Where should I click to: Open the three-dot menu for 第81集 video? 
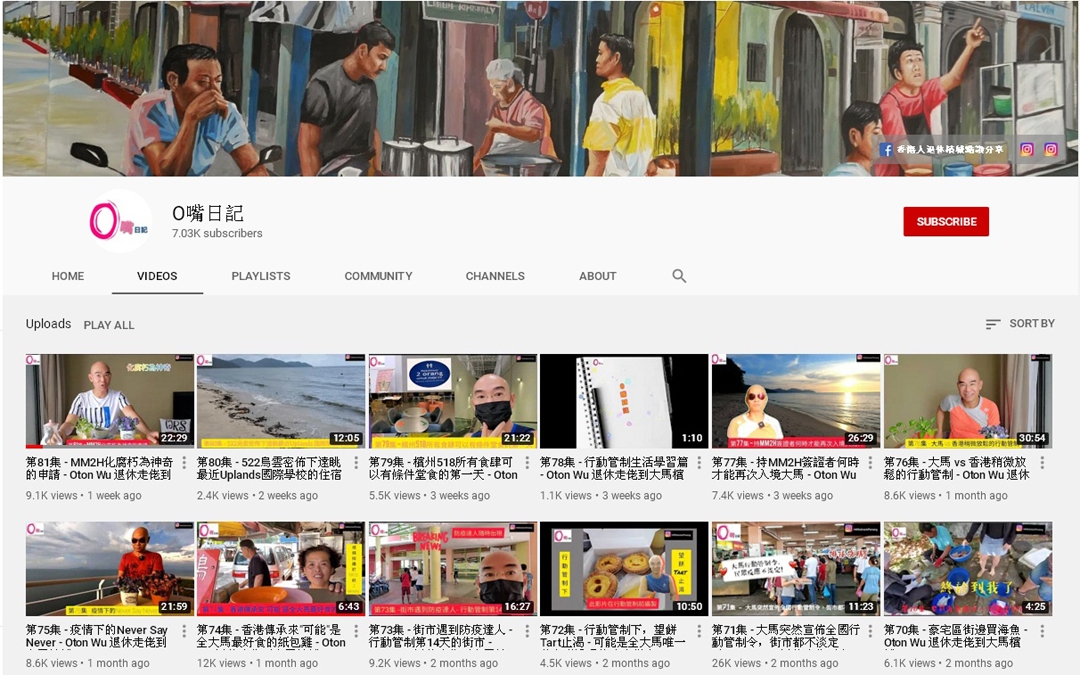point(184,463)
